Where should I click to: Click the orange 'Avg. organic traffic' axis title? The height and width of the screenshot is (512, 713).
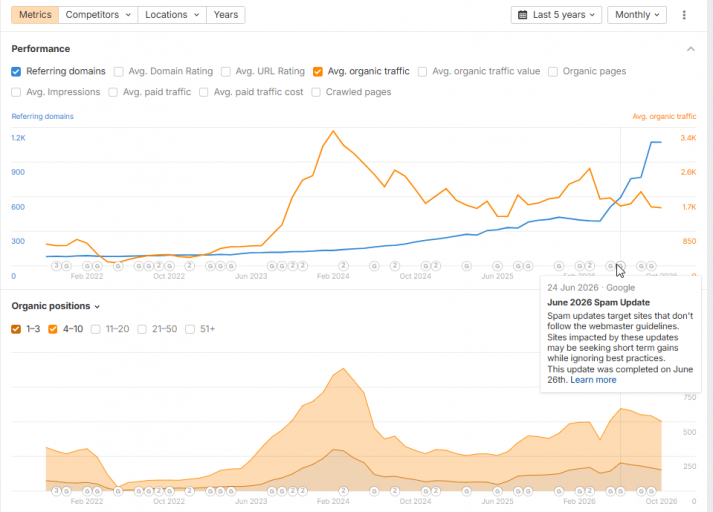pyautogui.click(x=664, y=116)
